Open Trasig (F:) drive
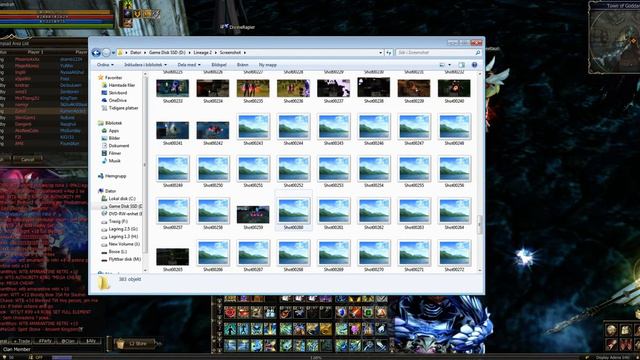Viewport: 640px width, 360px height. click(x=115, y=222)
